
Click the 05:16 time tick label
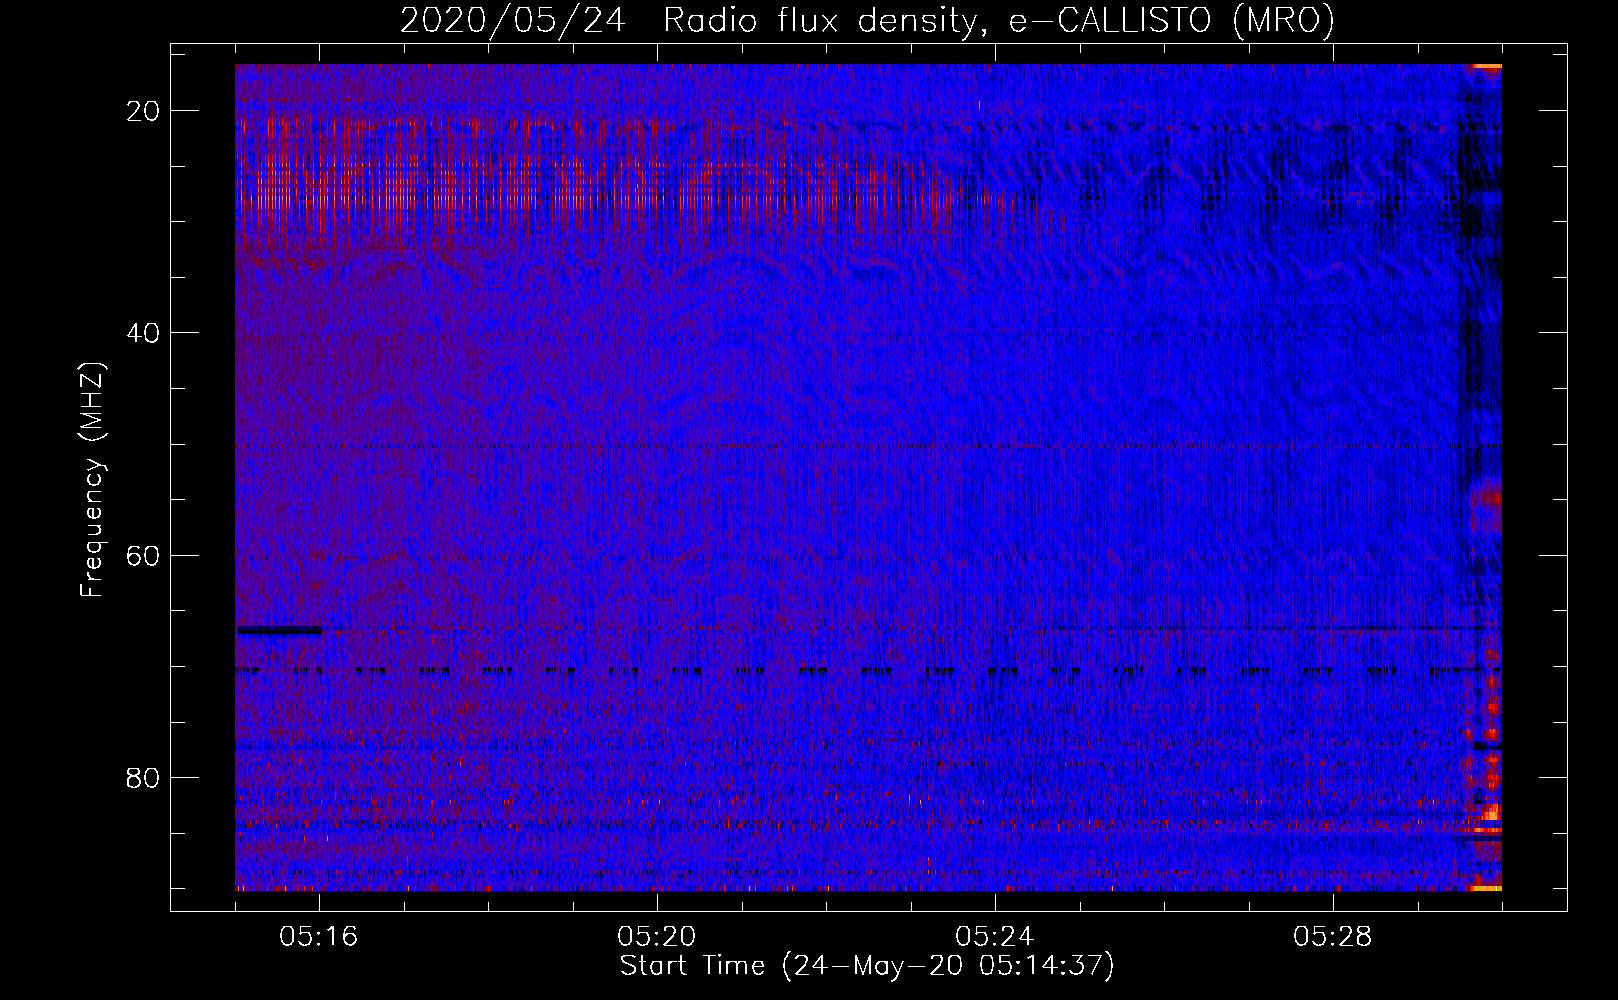(x=319, y=937)
